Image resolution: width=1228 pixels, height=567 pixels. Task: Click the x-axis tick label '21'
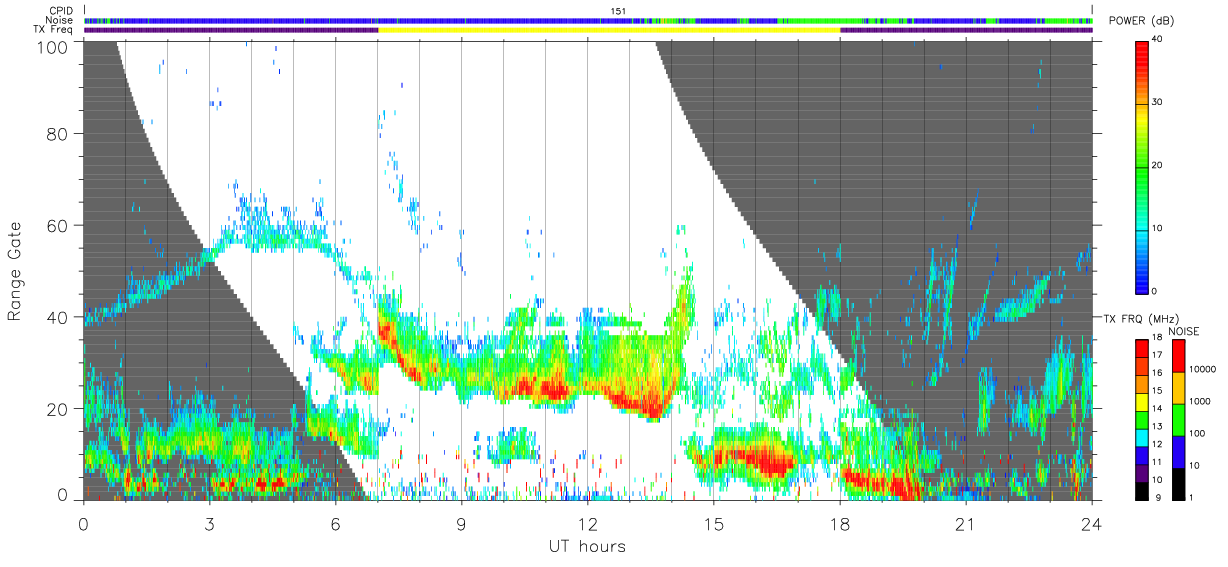(x=965, y=525)
